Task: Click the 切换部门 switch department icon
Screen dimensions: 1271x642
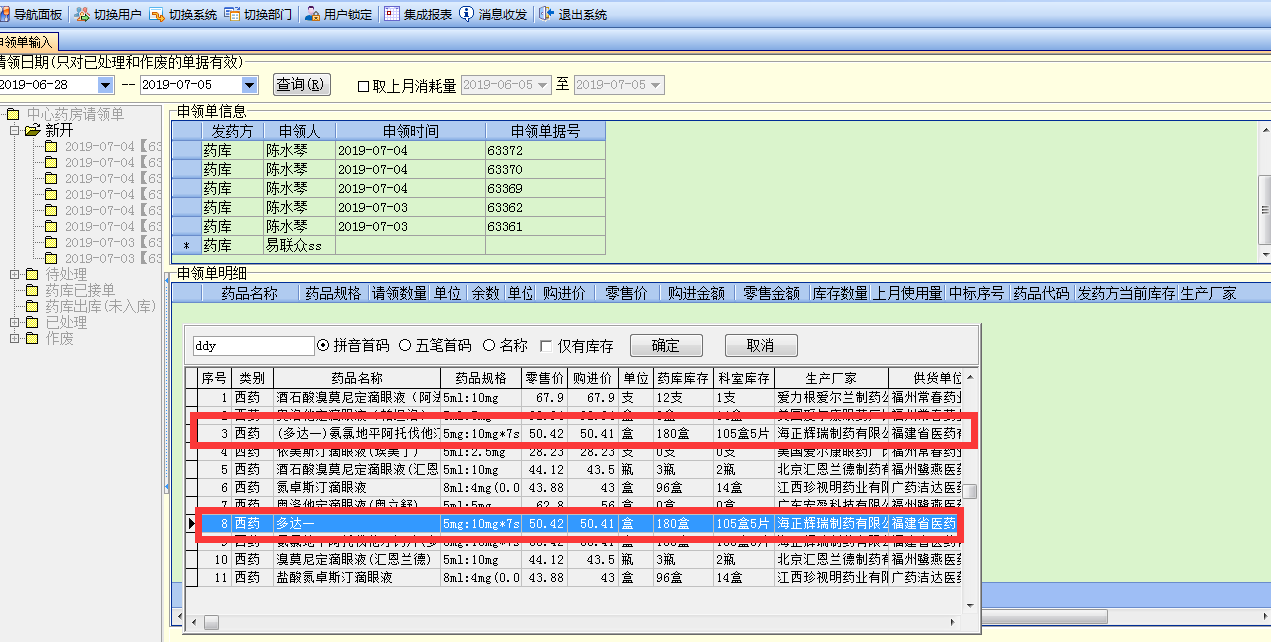Action: tap(232, 15)
